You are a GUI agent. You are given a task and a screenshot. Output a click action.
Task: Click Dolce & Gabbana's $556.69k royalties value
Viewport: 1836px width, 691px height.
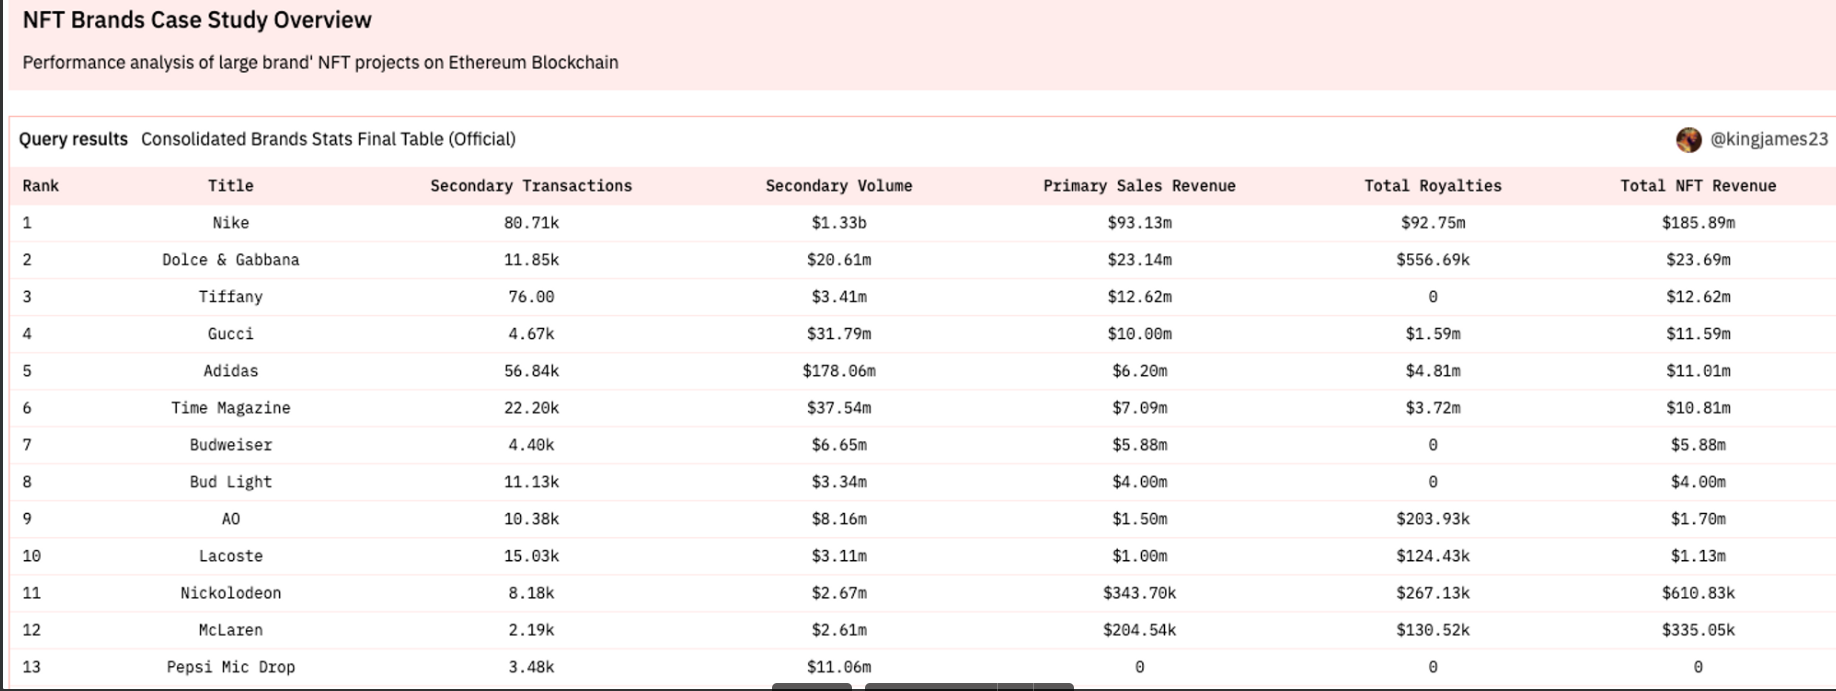[x=1433, y=260]
